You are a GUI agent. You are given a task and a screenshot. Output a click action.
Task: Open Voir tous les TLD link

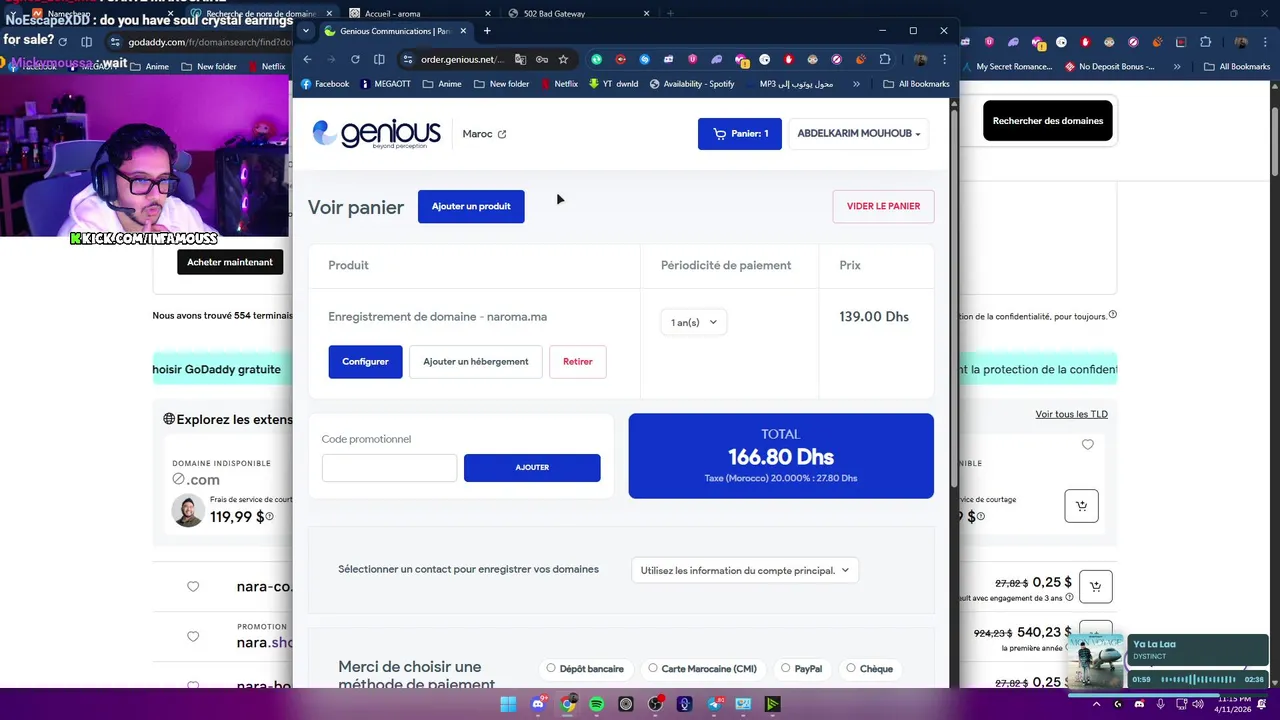[x=1071, y=414]
